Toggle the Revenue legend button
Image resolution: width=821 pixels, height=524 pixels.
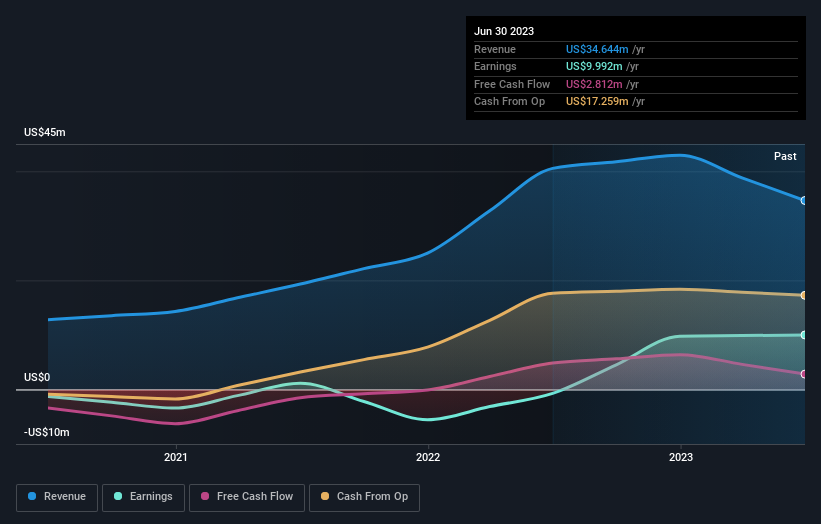tap(57, 497)
